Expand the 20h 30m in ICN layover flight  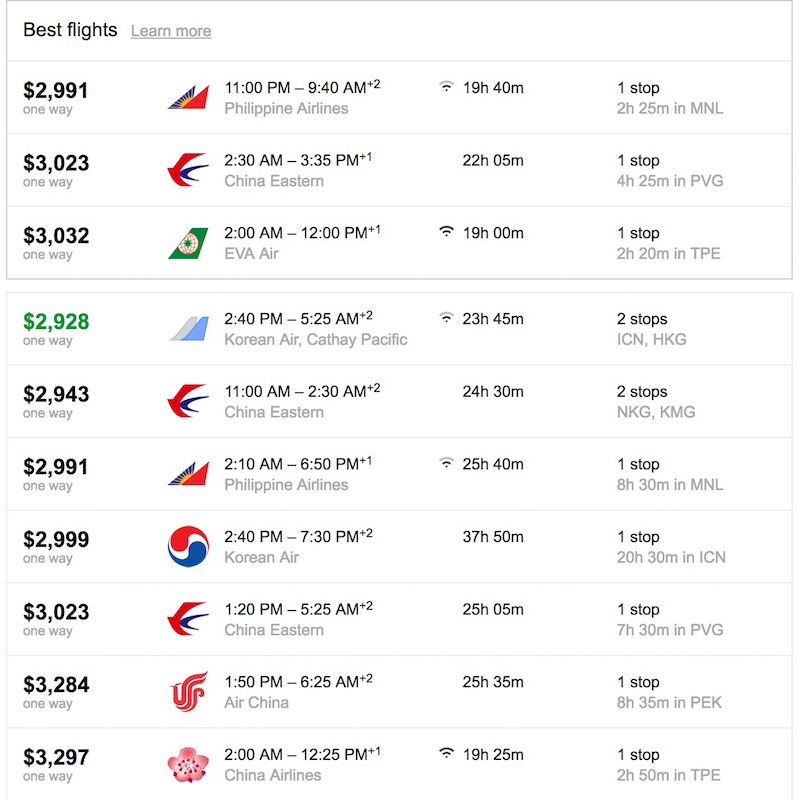(x=399, y=546)
